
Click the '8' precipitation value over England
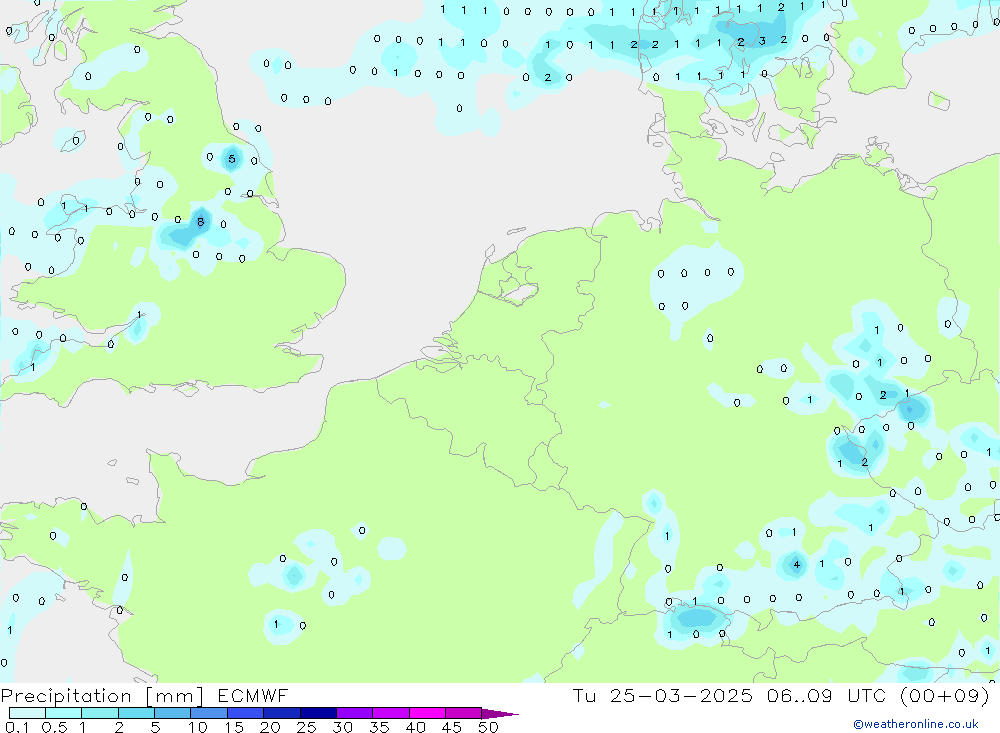tap(200, 222)
